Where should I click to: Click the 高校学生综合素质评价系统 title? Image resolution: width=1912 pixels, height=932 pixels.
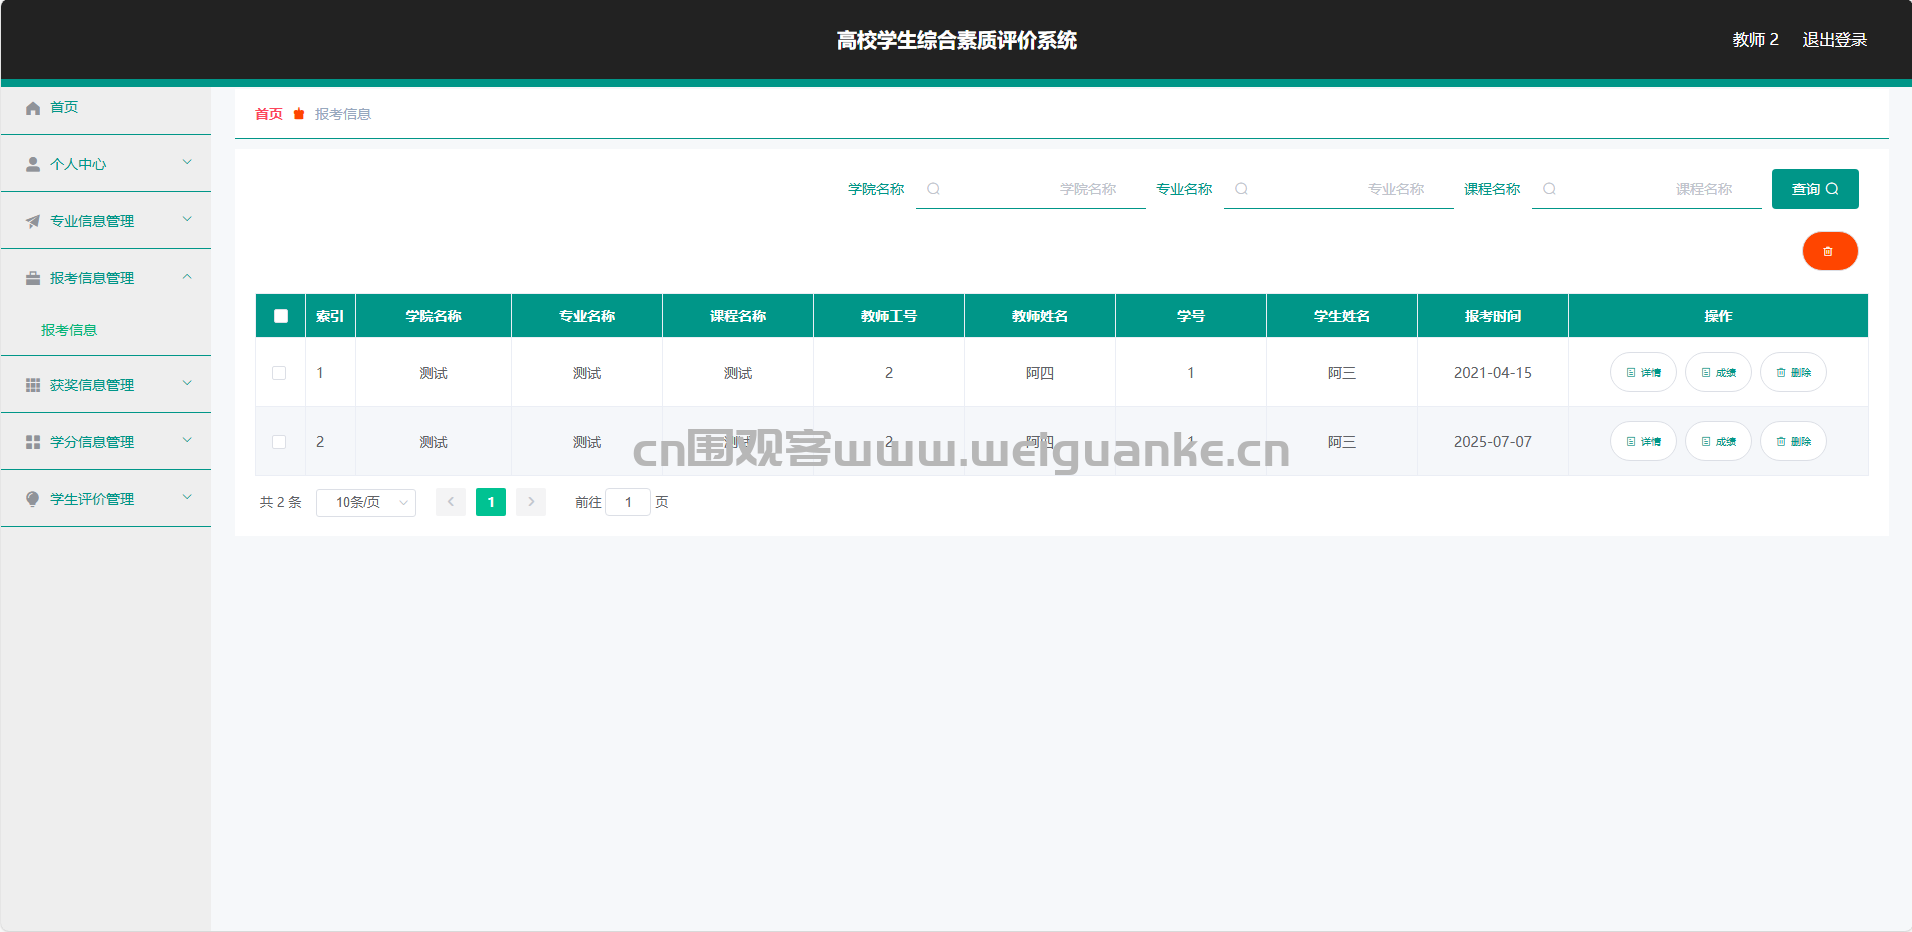957,40
